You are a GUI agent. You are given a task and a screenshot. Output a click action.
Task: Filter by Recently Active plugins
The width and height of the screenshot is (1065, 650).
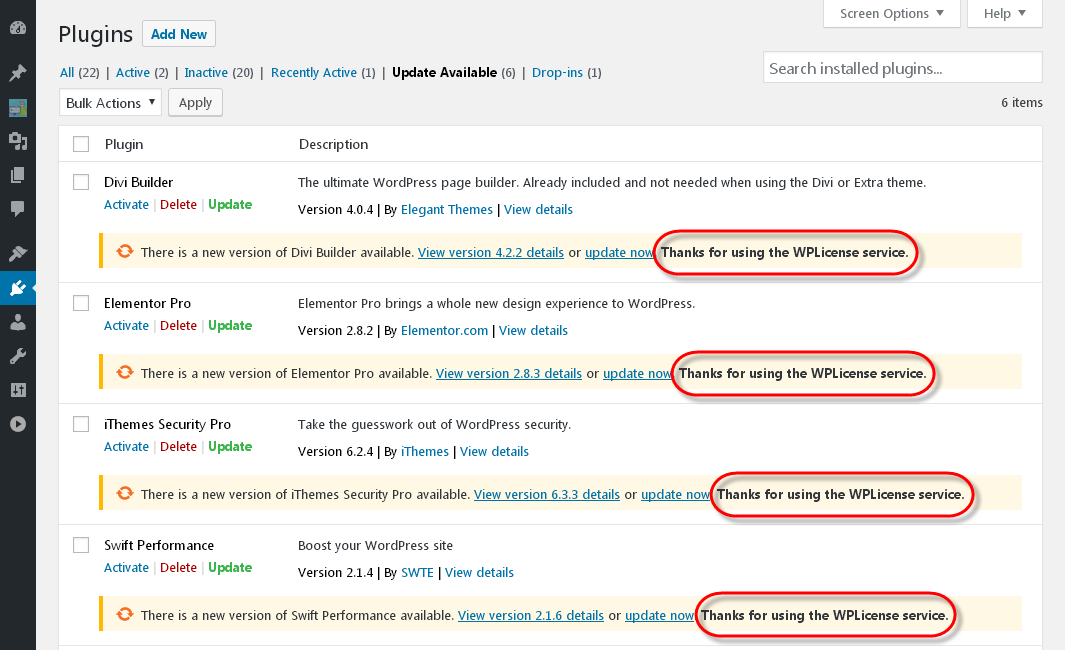314,73
